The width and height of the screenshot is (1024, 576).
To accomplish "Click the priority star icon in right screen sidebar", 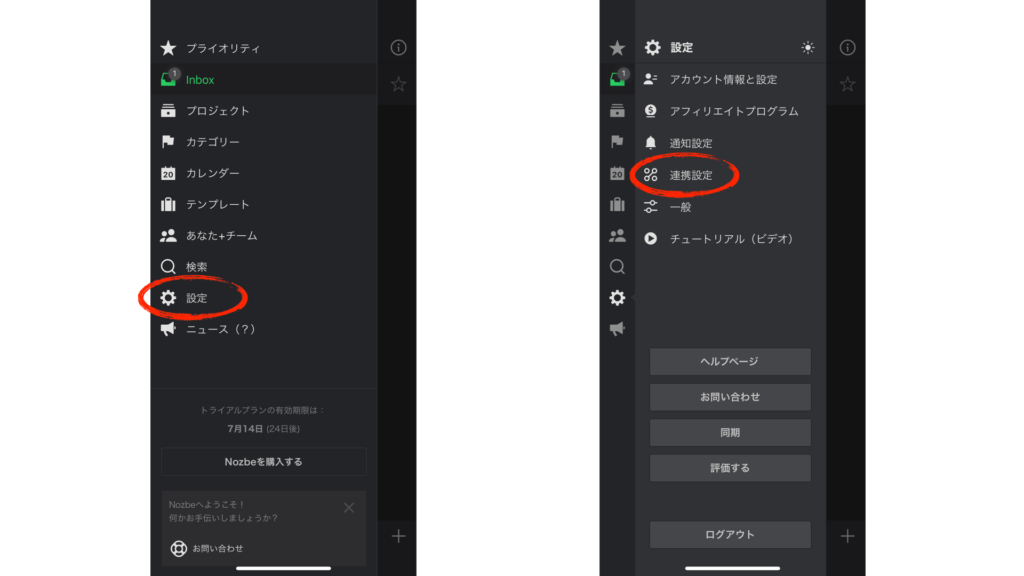I will point(617,48).
